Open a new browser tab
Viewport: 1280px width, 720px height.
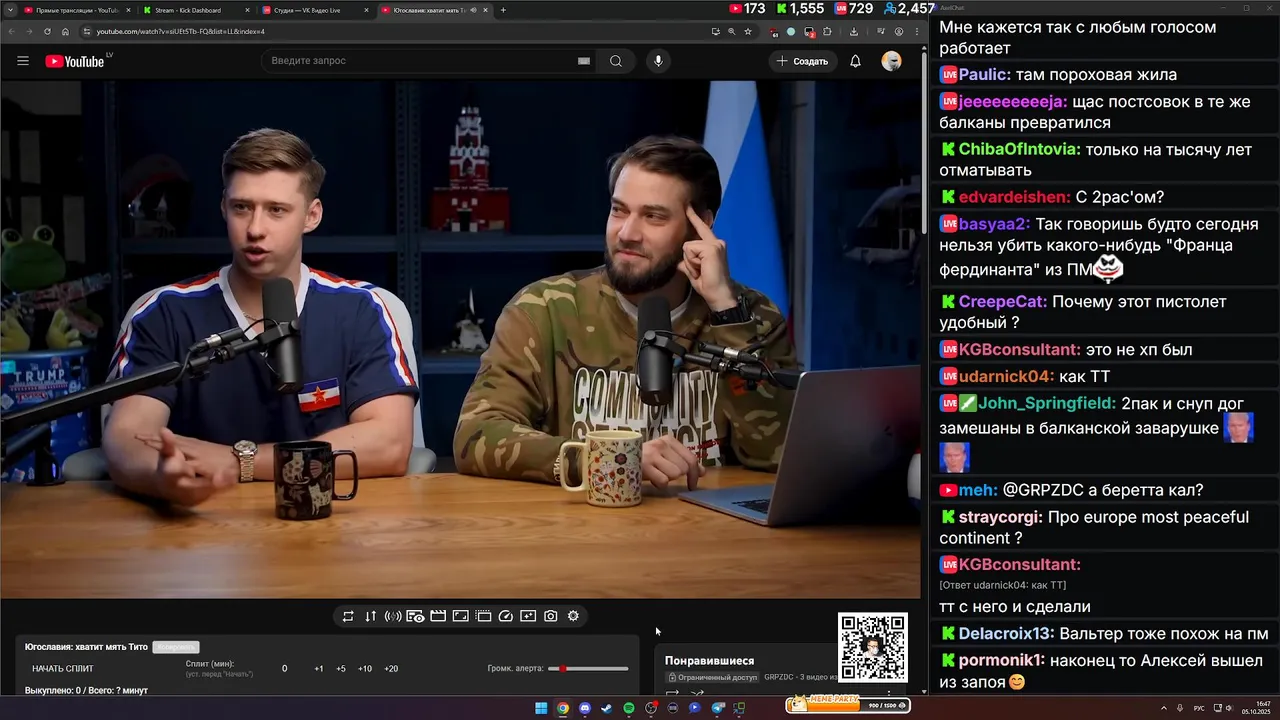click(x=503, y=10)
